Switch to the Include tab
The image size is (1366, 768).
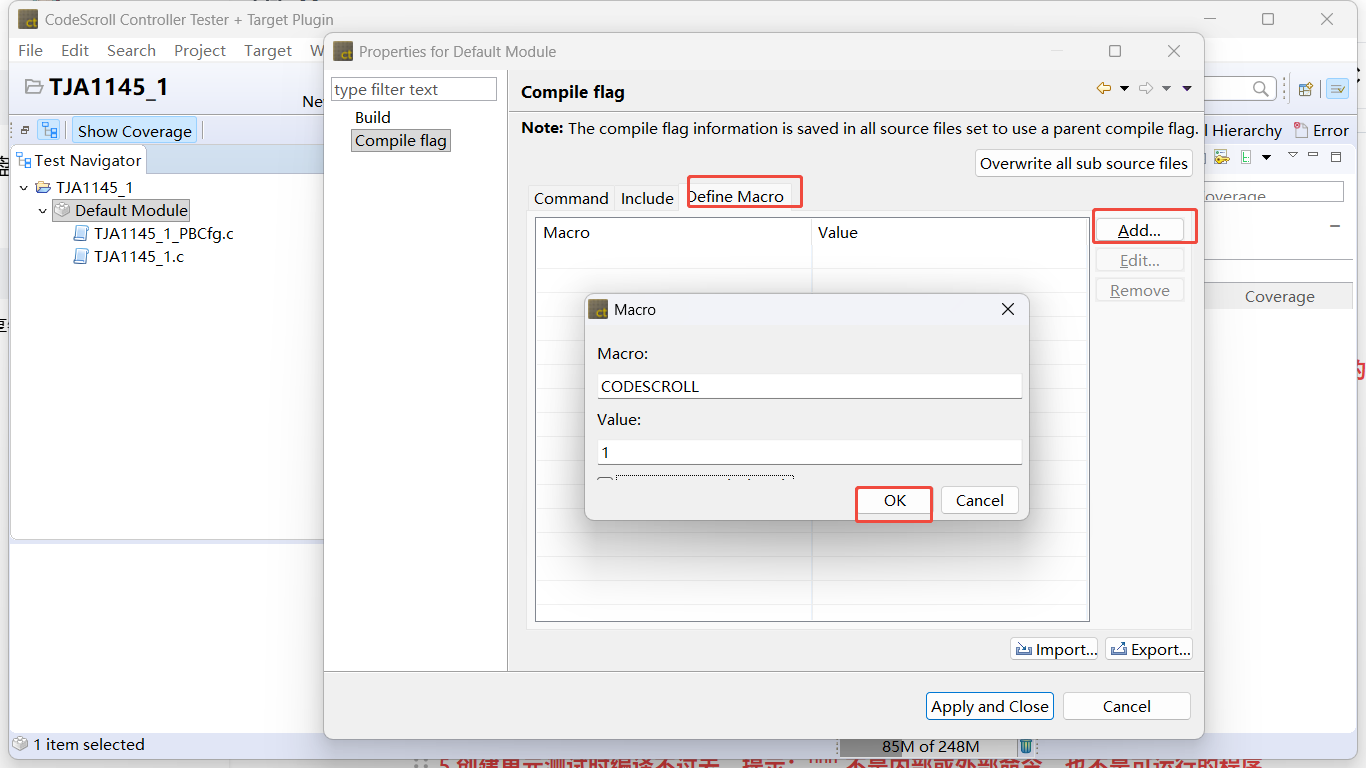click(x=647, y=198)
